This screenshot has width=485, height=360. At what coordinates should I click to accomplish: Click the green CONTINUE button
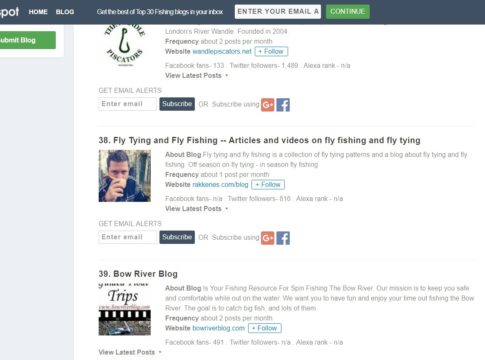[348, 12]
